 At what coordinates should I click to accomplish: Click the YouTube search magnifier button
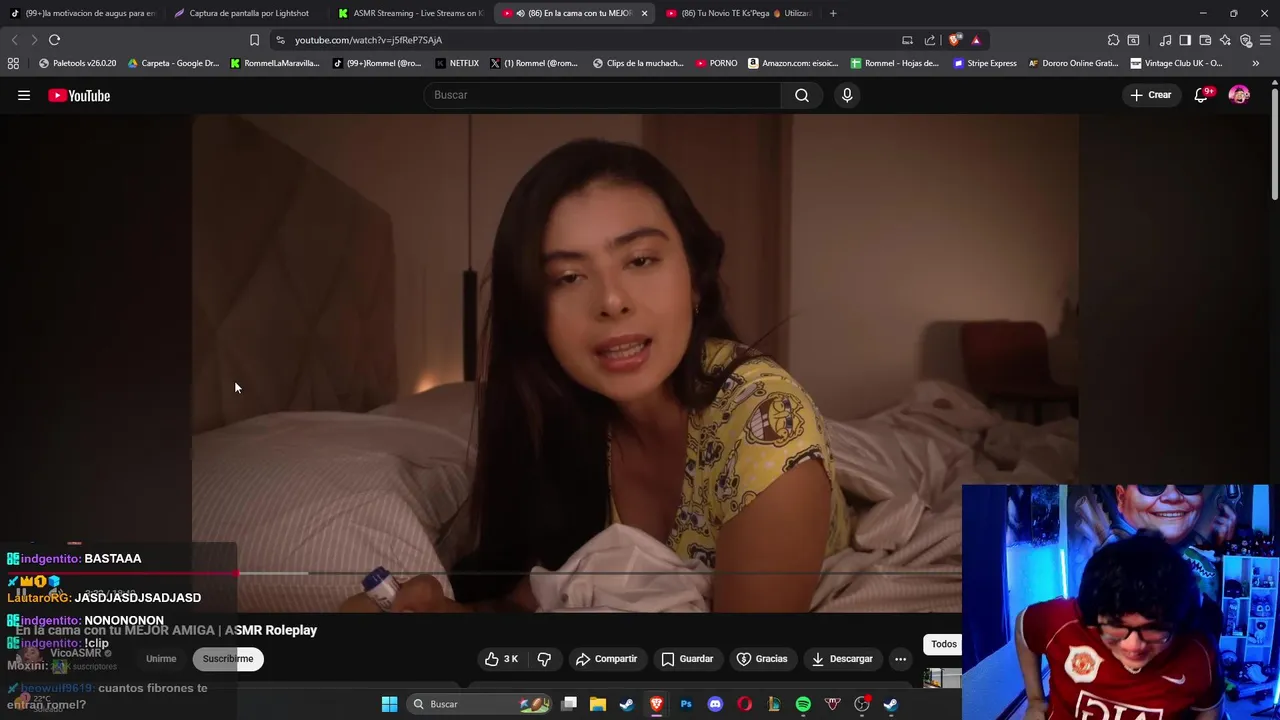coord(802,95)
